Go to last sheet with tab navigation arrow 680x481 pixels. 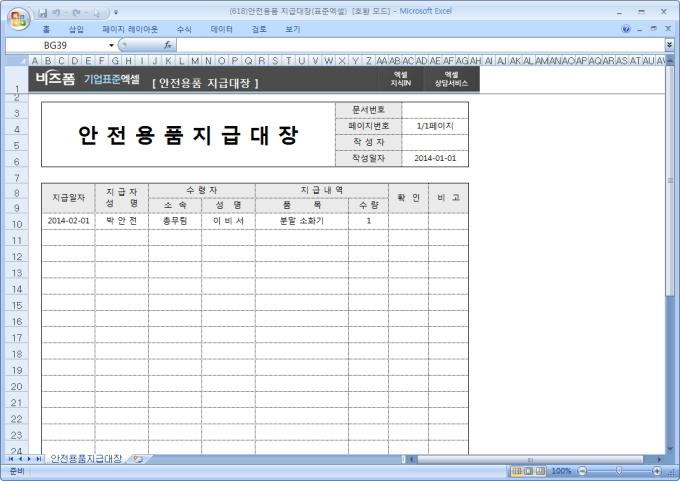pyautogui.click(x=38, y=459)
